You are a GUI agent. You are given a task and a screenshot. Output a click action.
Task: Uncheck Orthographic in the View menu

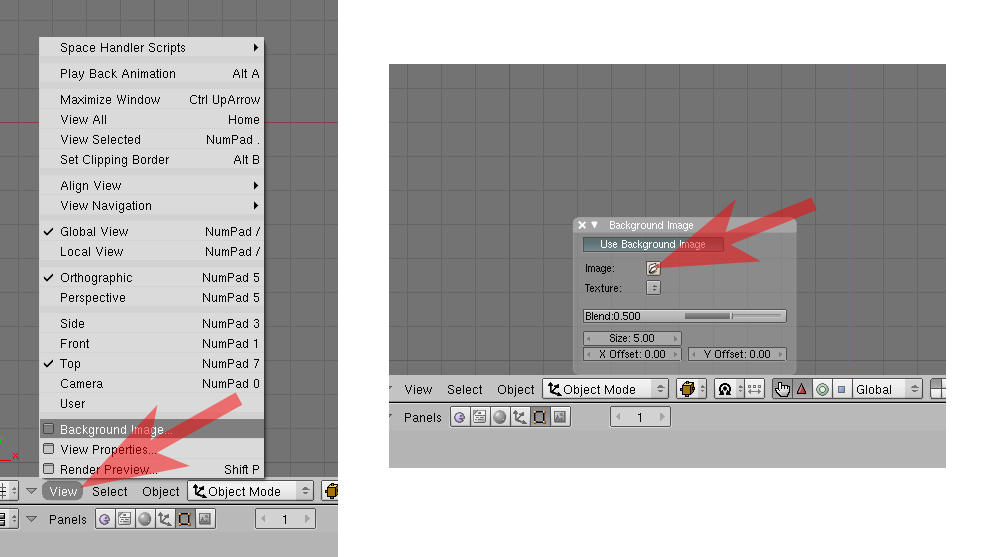(x=152, y=278)
